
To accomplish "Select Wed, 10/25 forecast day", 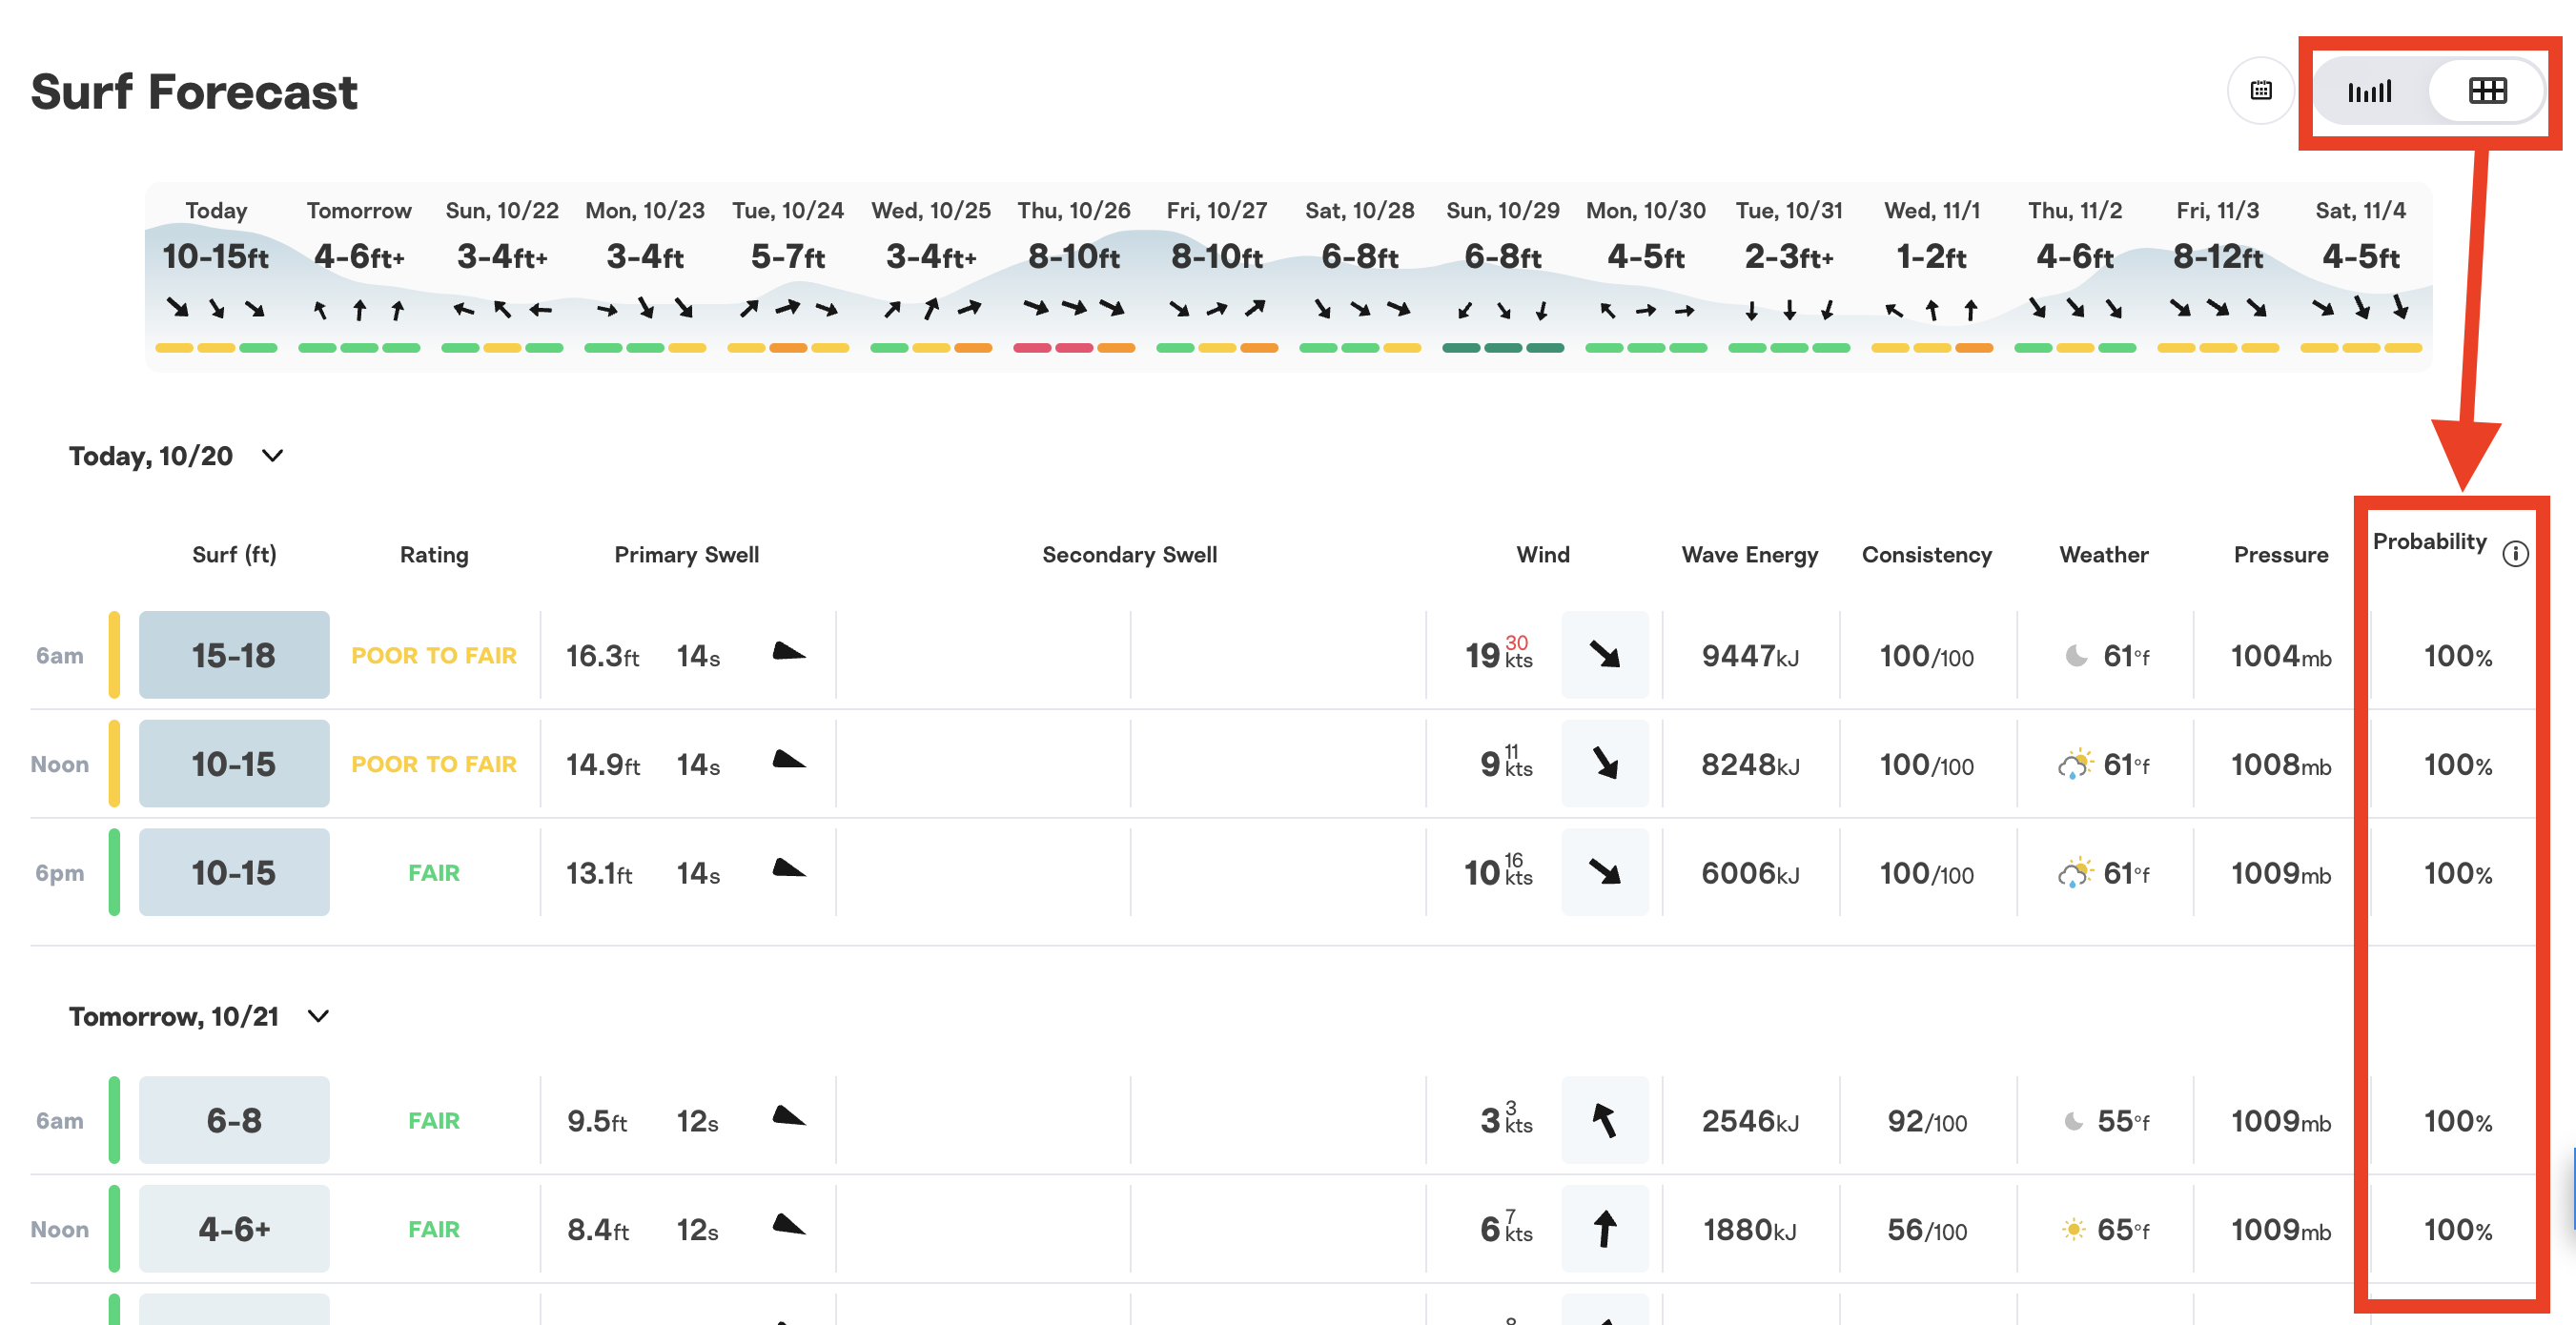I will (x=931, y=277).
